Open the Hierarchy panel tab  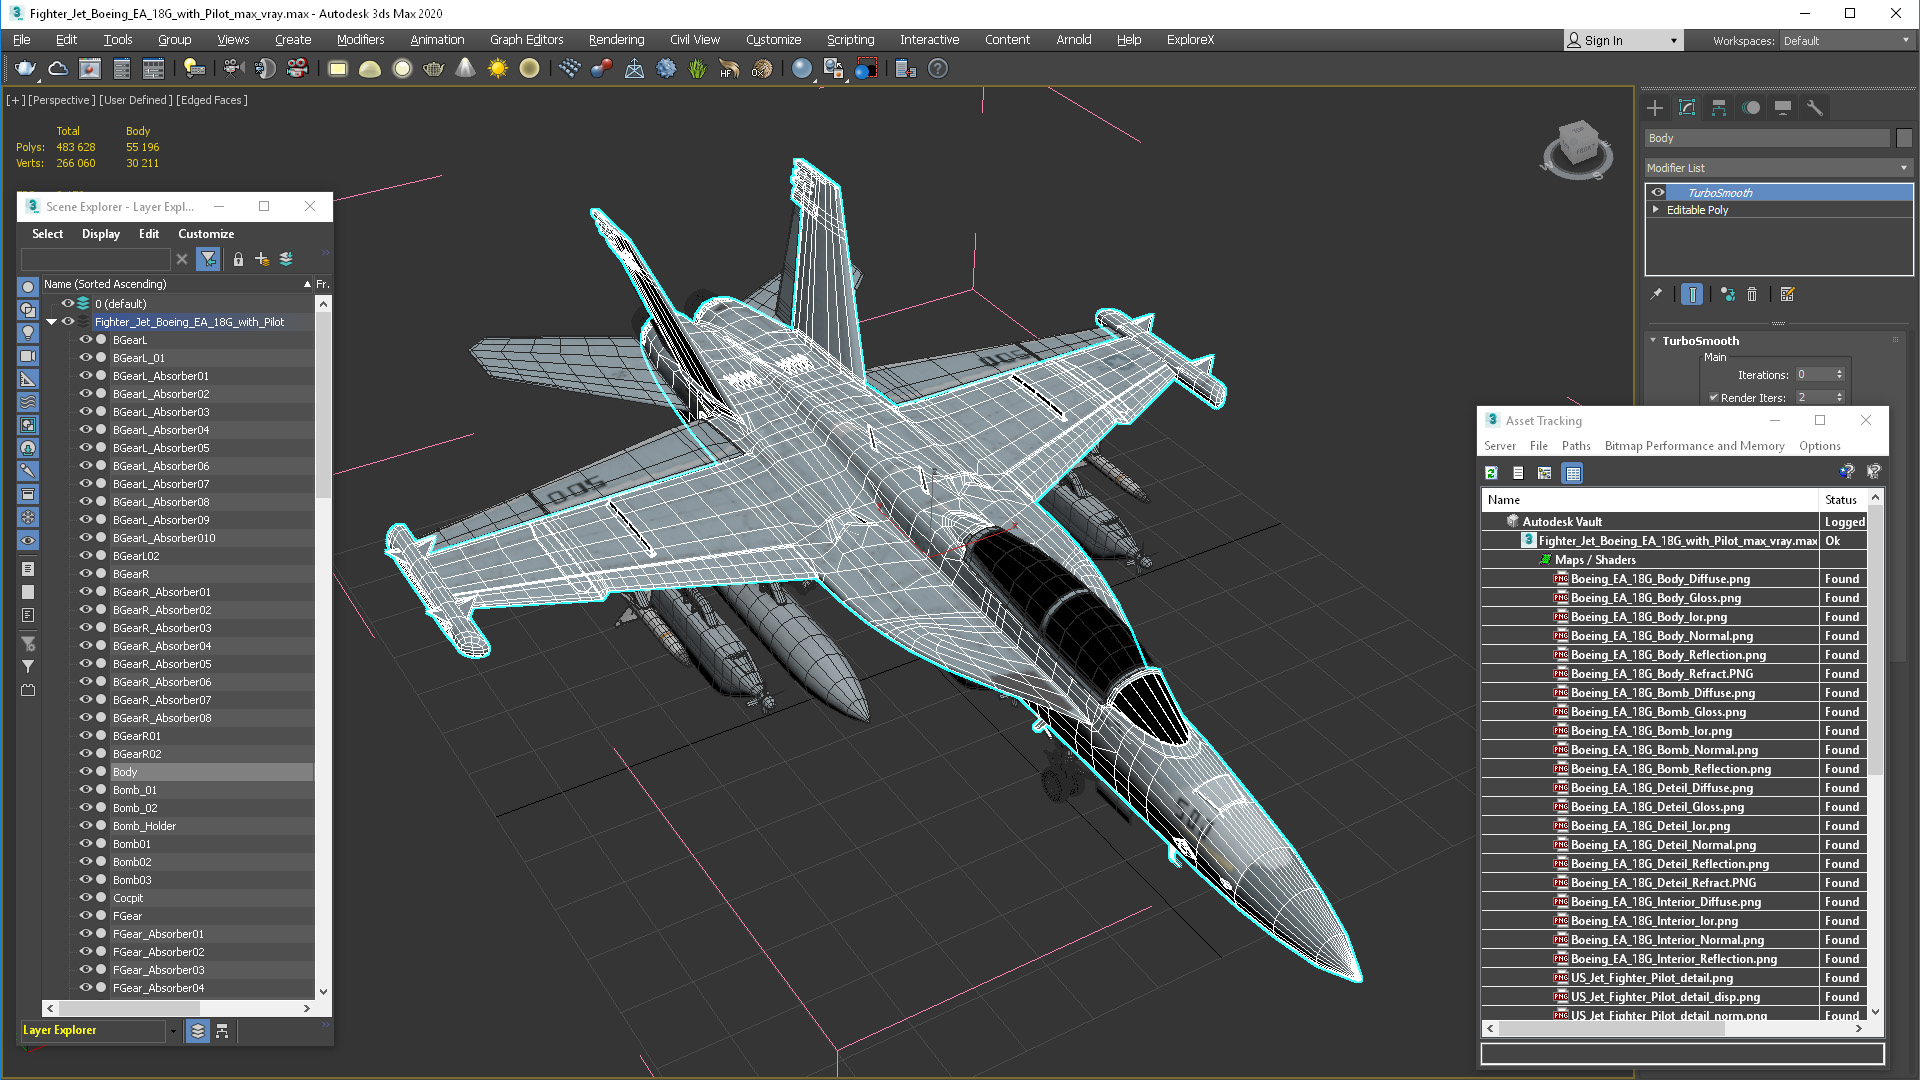coord(1719,108)
